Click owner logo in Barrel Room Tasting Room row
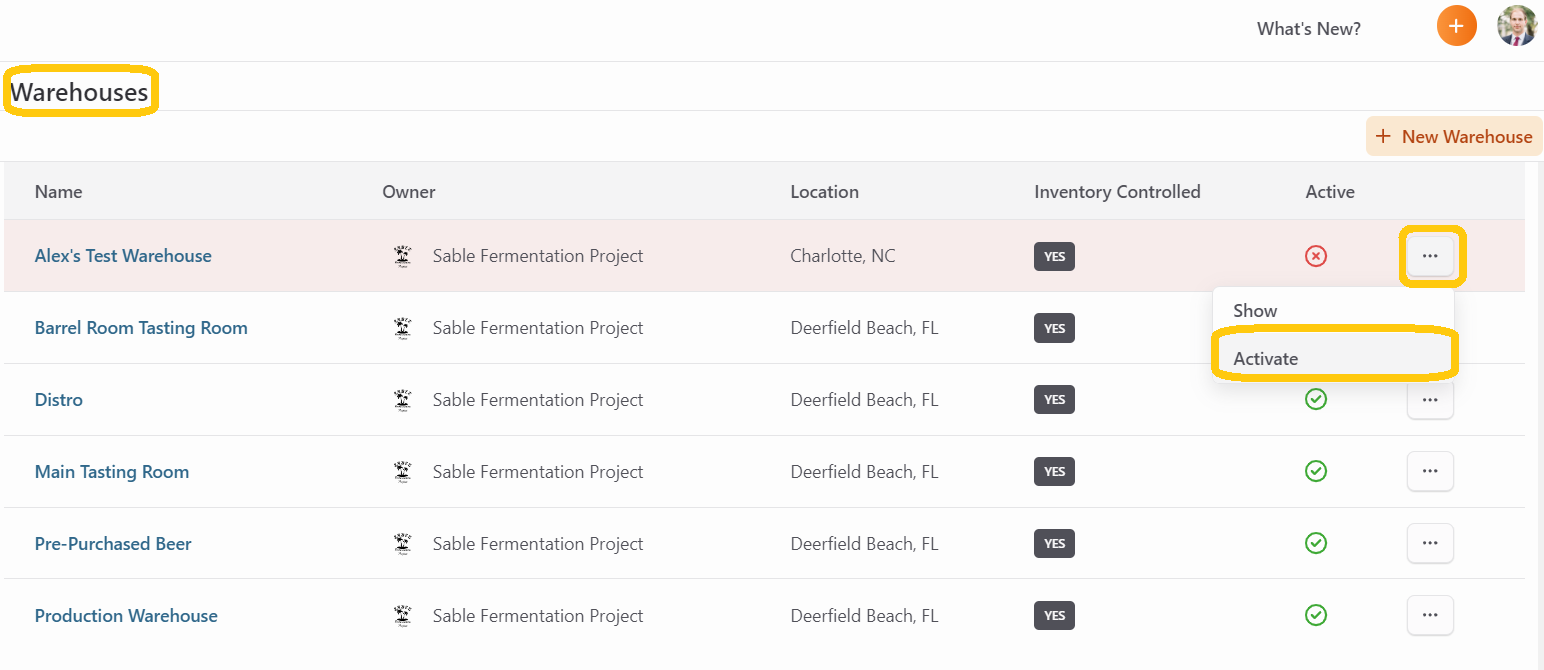1544x670 pixels. (x=403, y=328)
